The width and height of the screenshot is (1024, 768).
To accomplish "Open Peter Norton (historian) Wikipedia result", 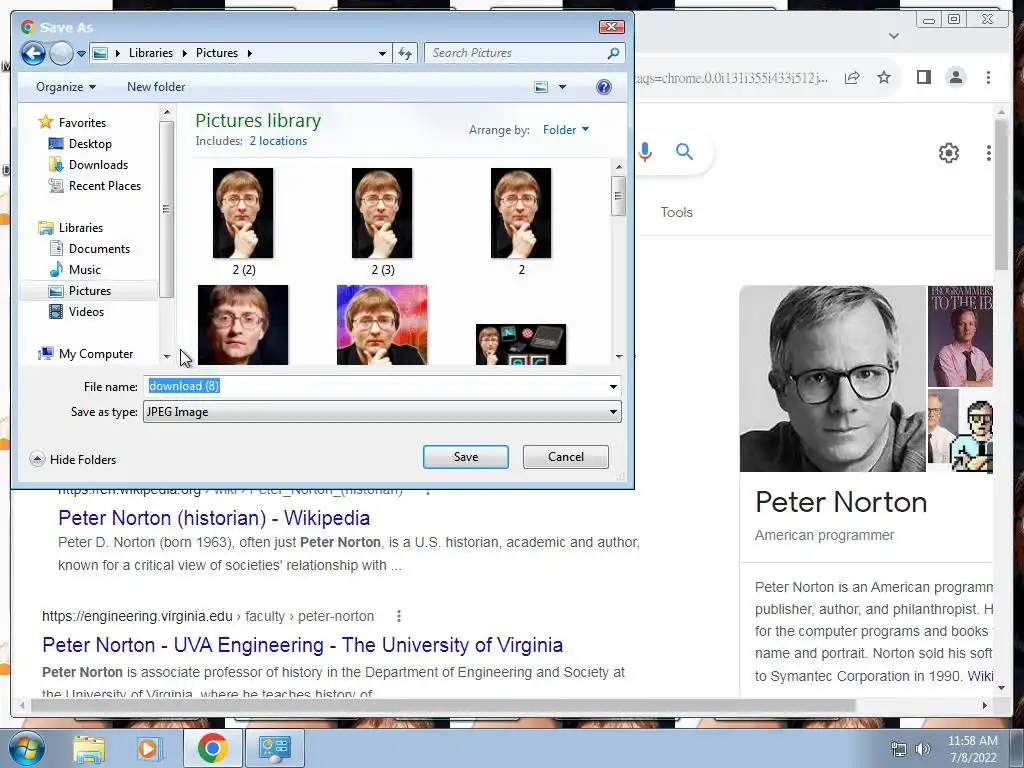I will (214, 518).
